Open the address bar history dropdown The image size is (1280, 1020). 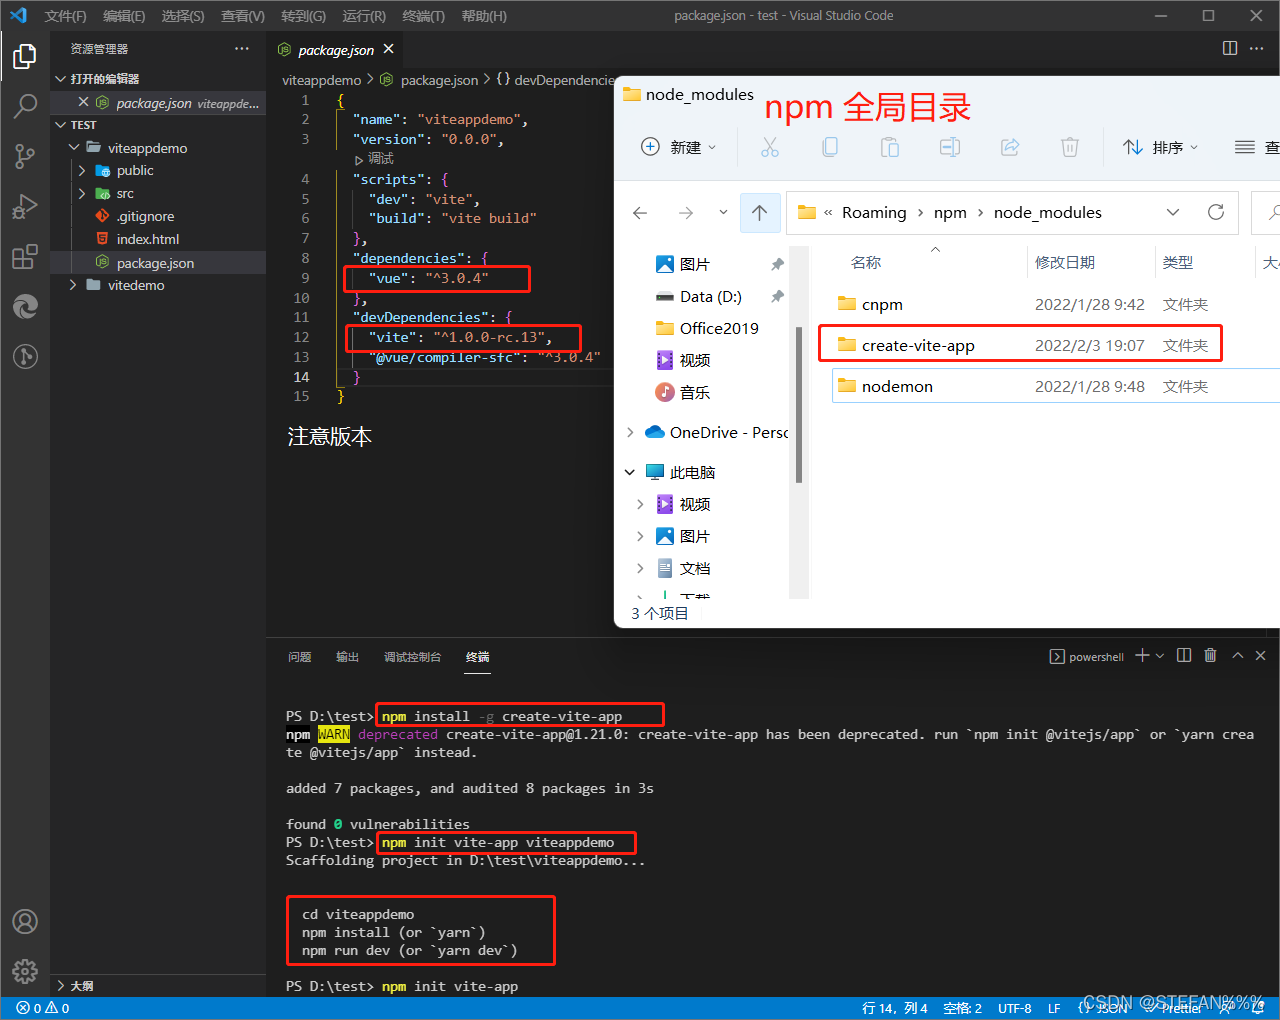coord(1173,212)
